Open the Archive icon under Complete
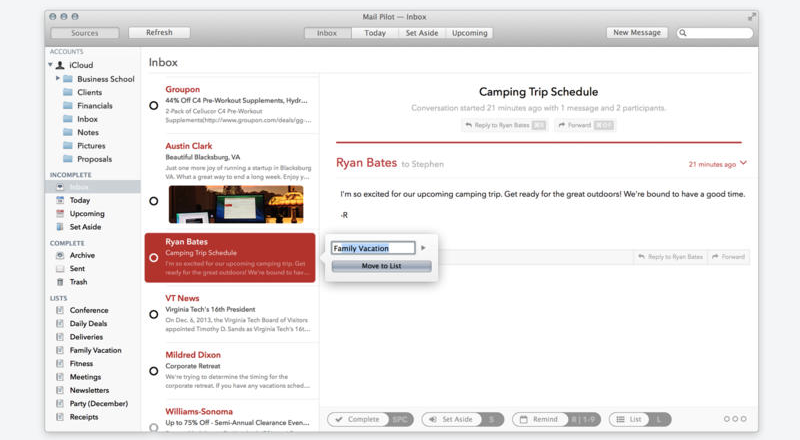 click(60, 255)
